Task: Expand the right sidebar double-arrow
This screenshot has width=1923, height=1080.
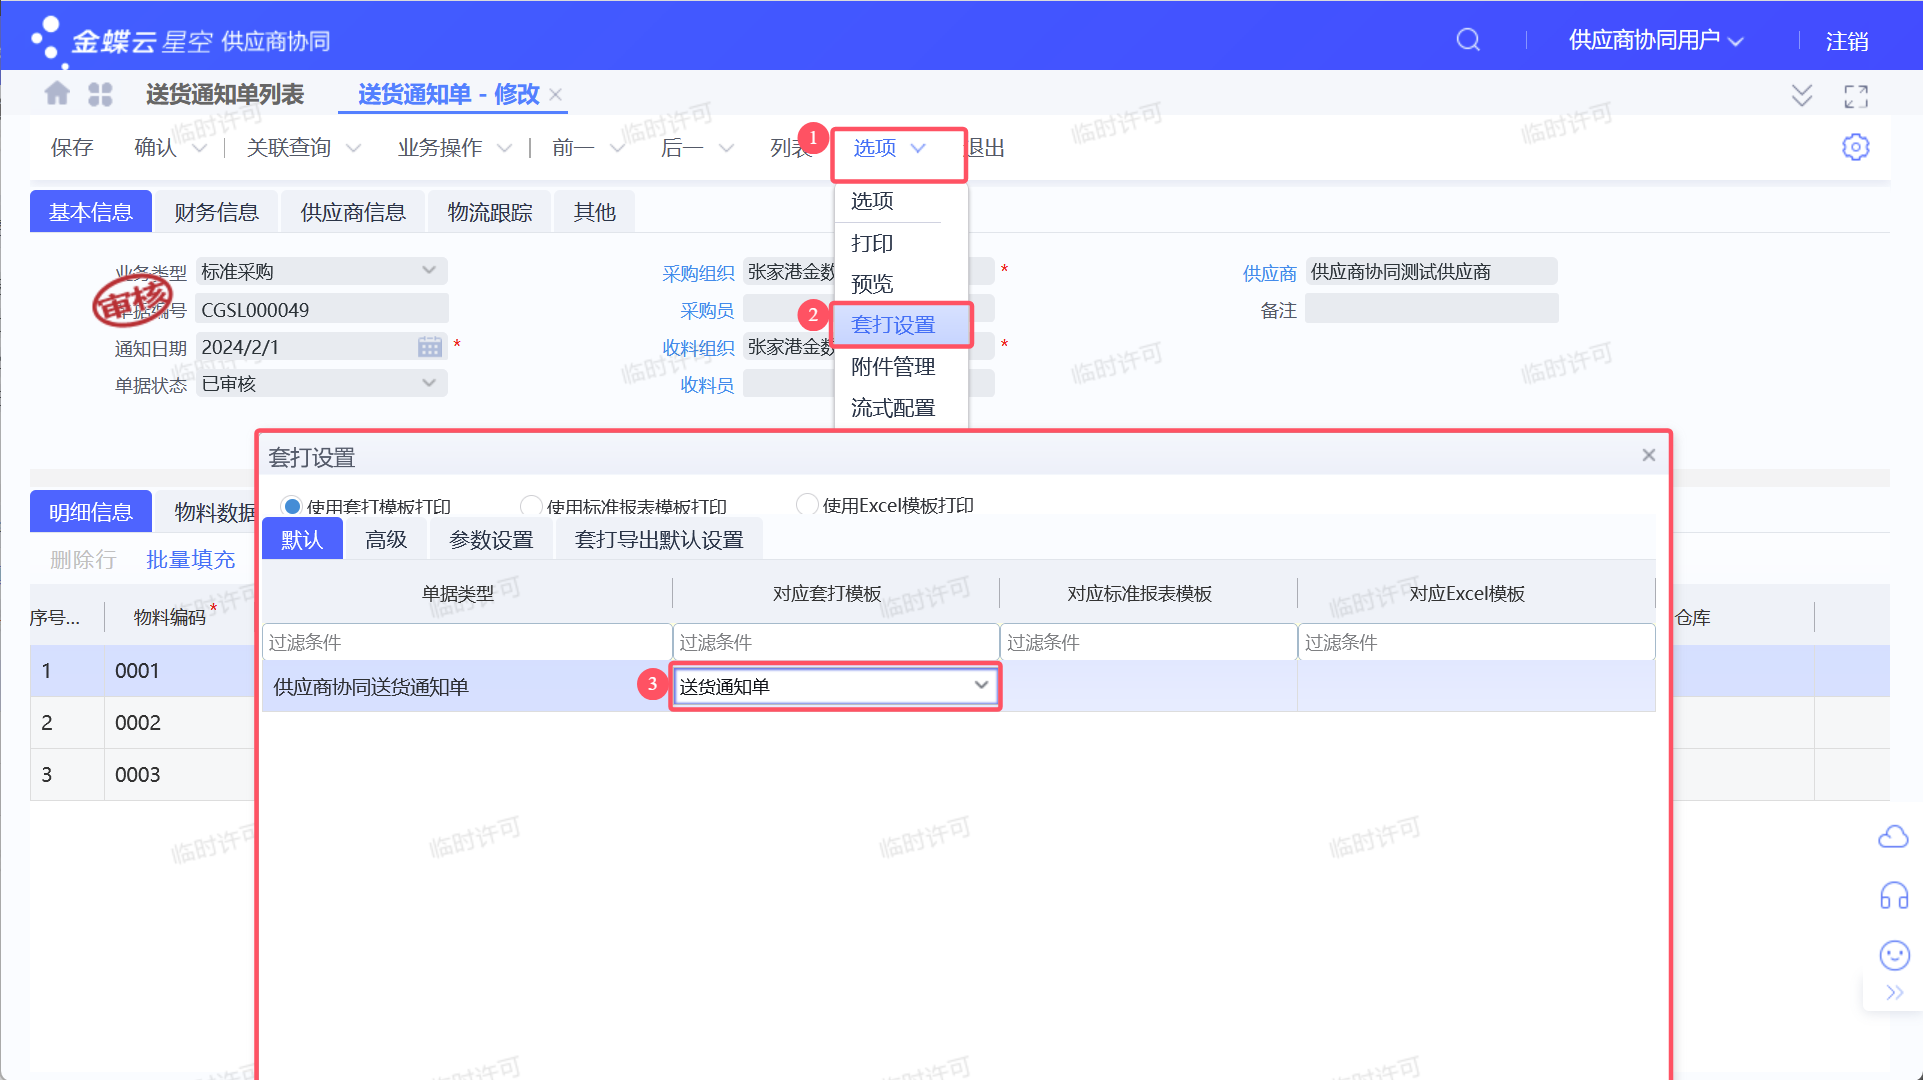Action: click(1894, 993)
